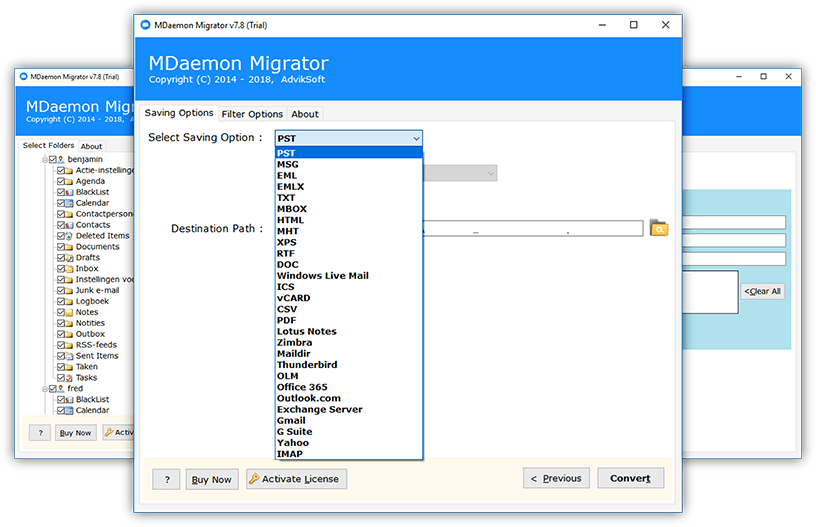This screenshot has width=816, height=527.
Task: Toggle the benjamin account checkbox
Action: (53, 159)
